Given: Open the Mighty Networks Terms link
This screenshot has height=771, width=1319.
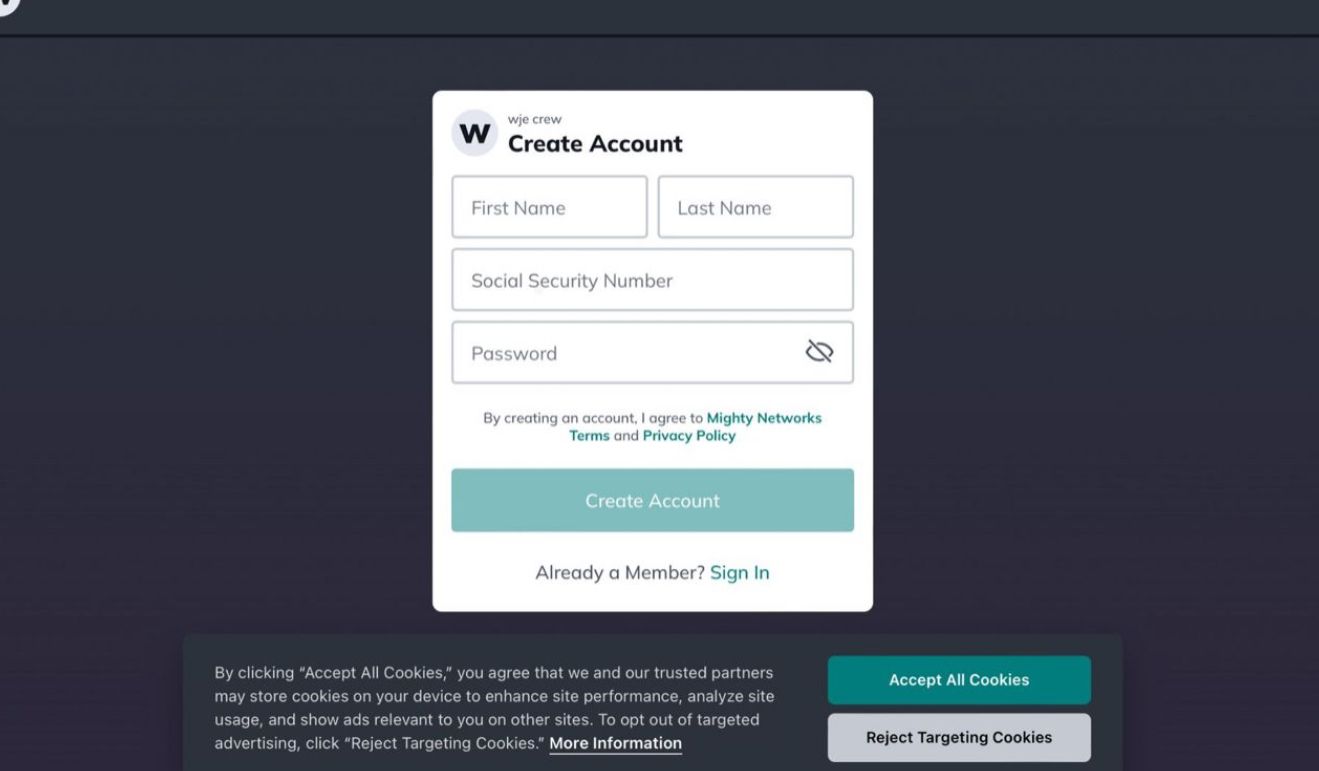Looking at the screenshot, I should click(x=764, y=418).
